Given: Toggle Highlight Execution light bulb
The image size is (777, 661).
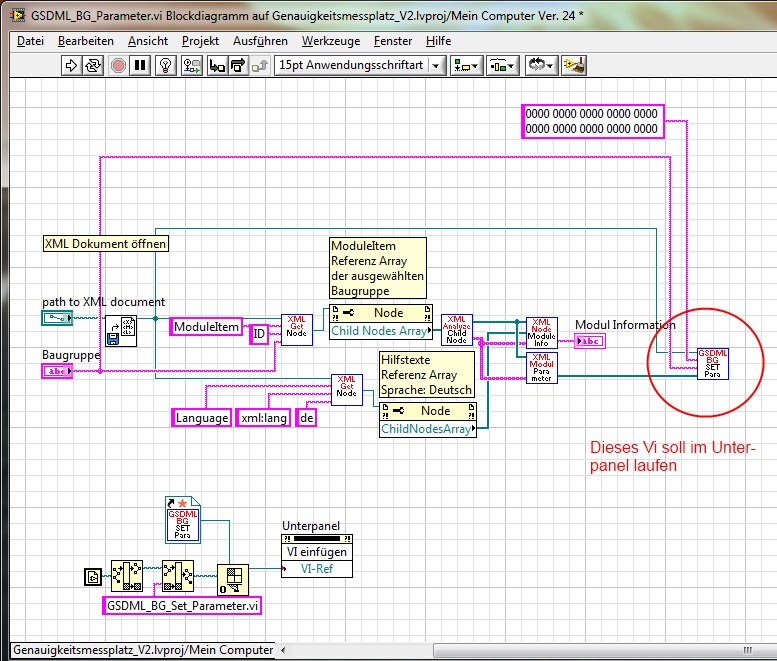Looking at the screenshot, I should [x=167, y=65].
